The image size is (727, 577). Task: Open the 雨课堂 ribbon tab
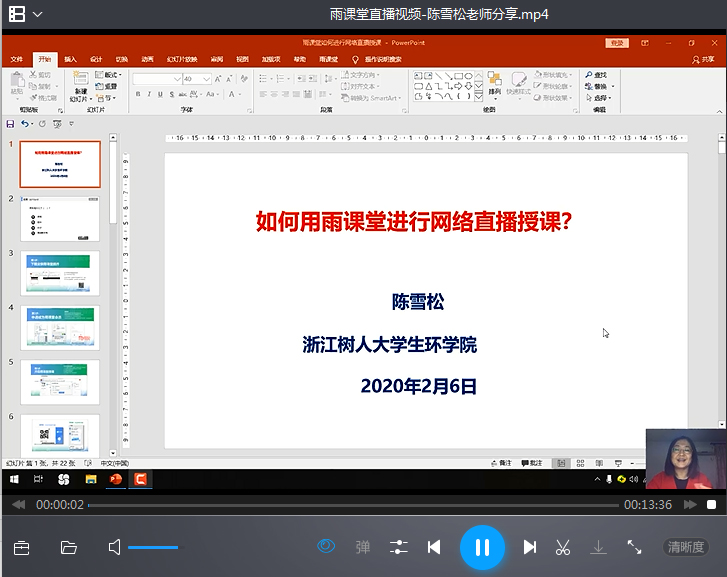coord(328,59)
